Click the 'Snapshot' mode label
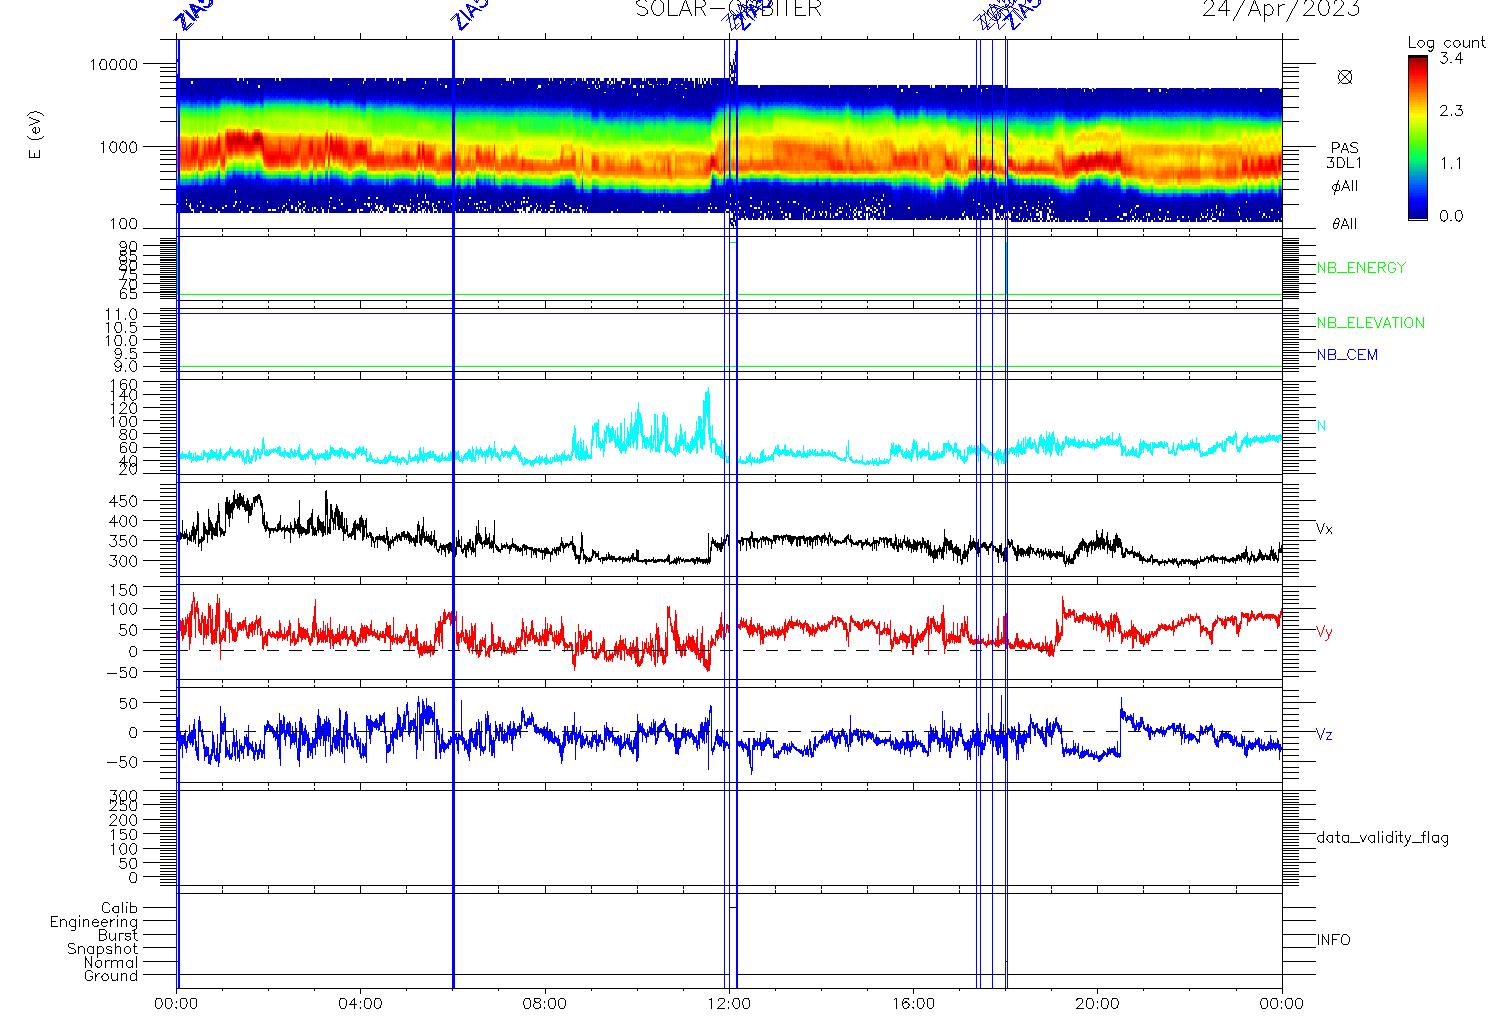 pyautogui.click(x=102, y=949)
